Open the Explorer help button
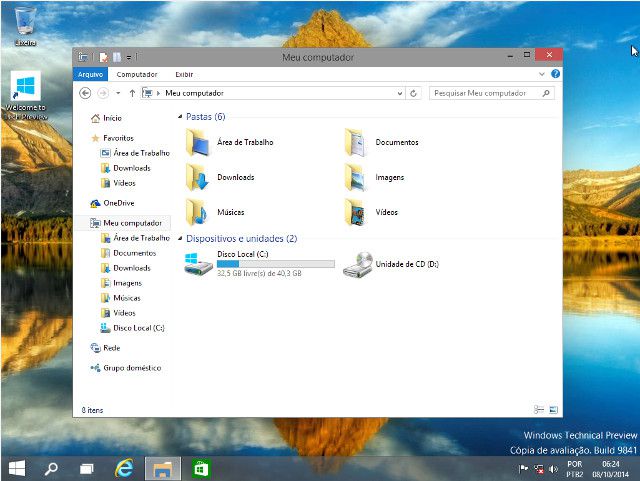Viewport: 640px width, 481px height. point(555,74)
